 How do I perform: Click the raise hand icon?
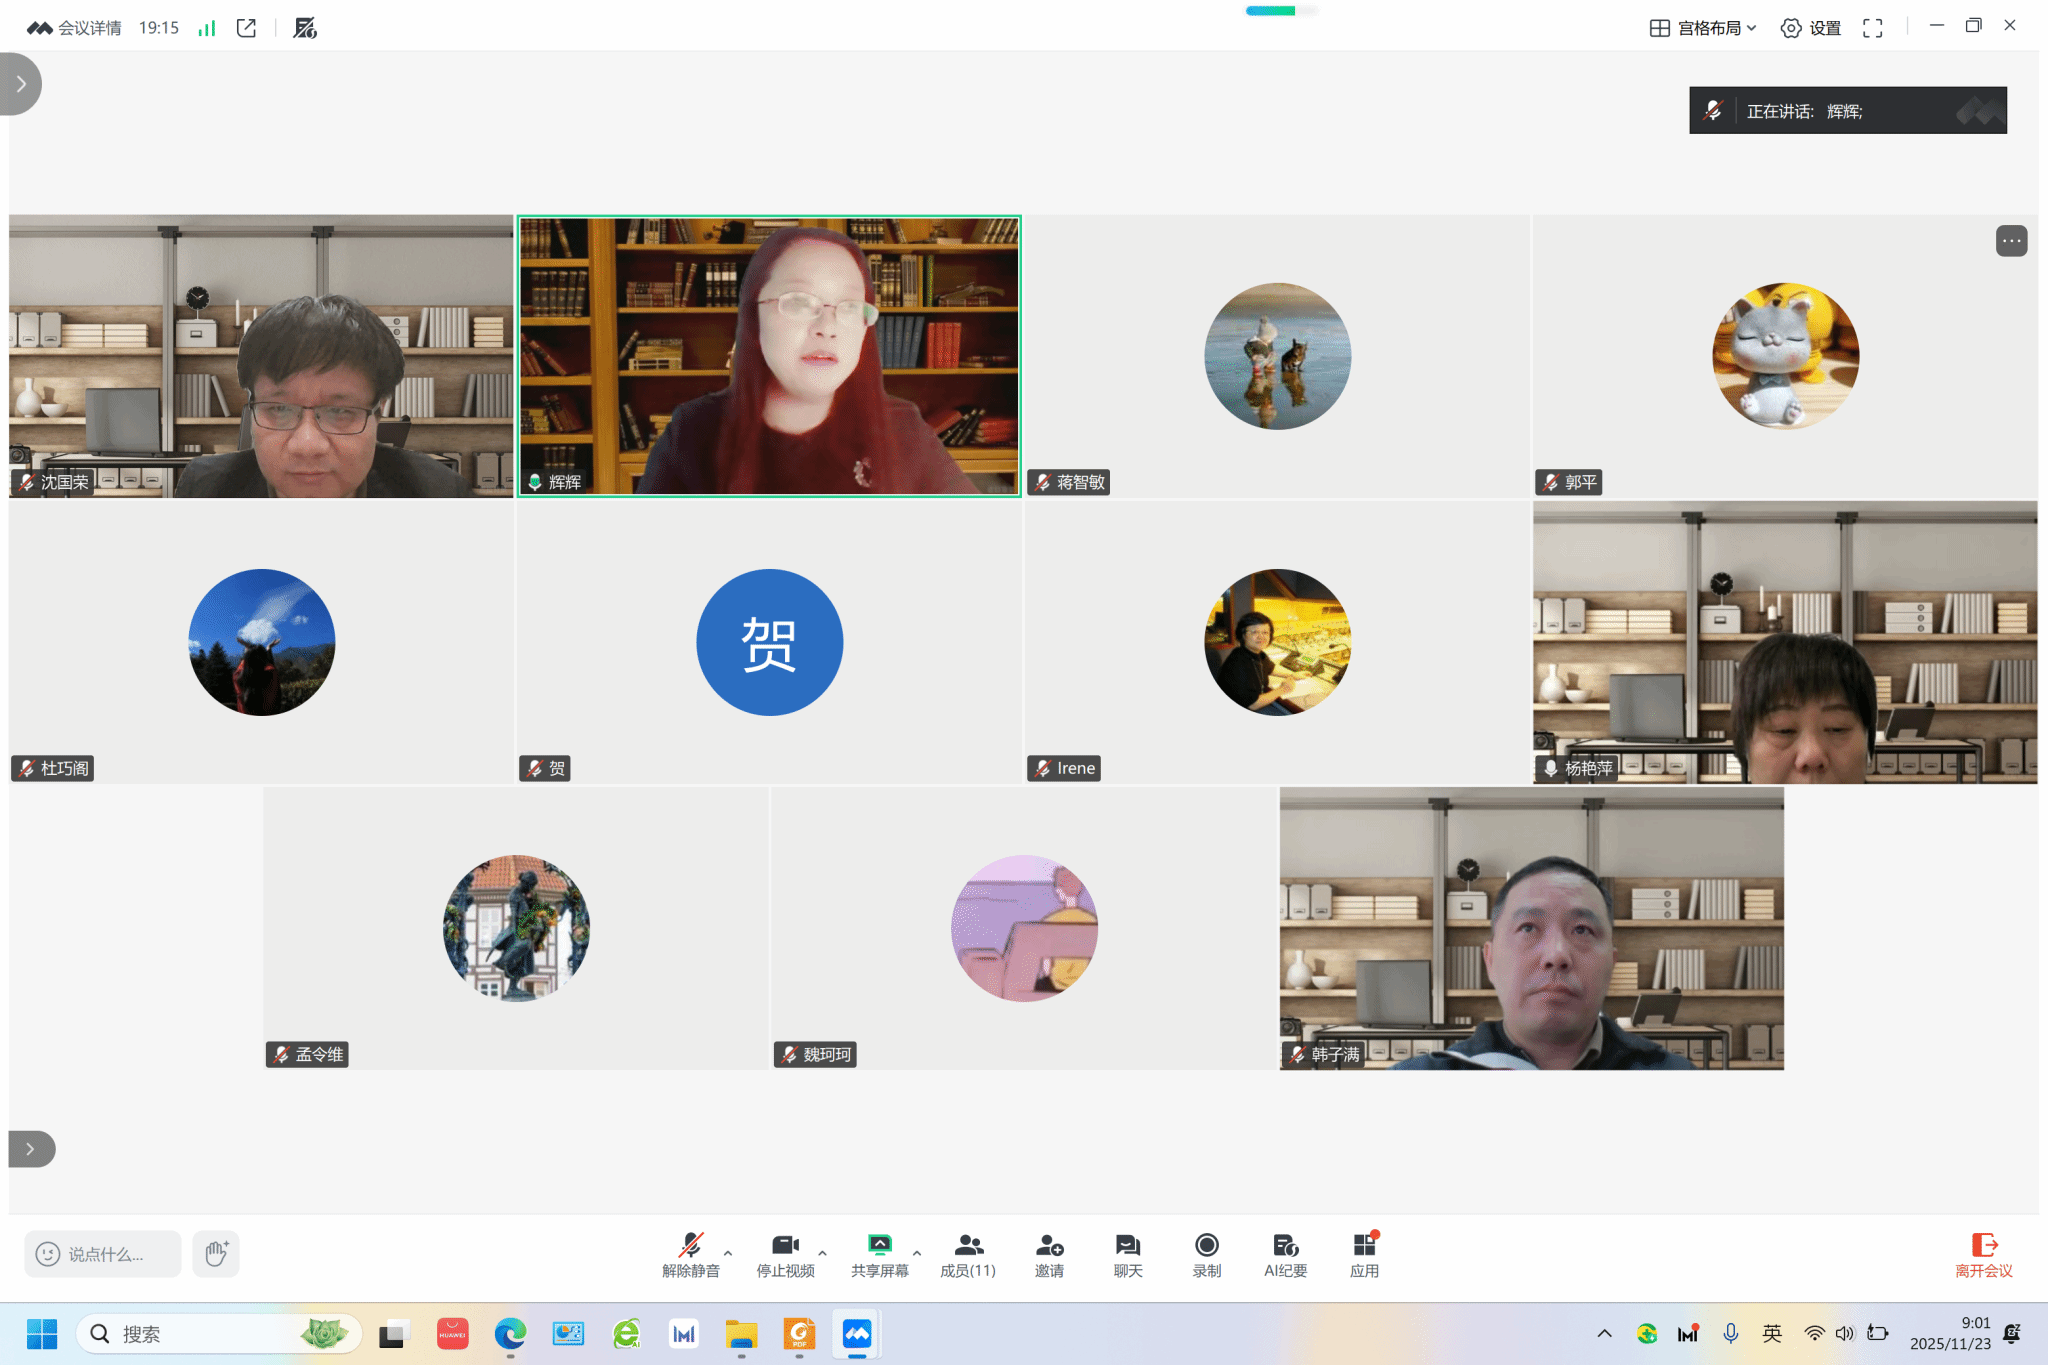(x=216, y=1253)
